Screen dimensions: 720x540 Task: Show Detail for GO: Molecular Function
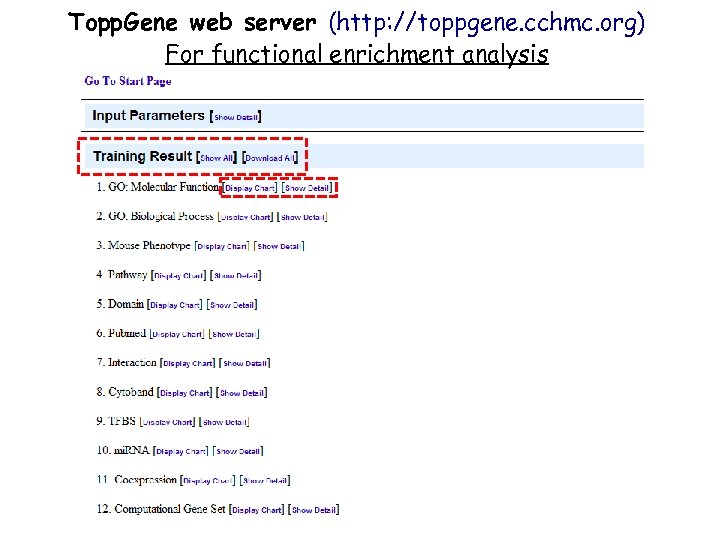click(x=307, y=188)
